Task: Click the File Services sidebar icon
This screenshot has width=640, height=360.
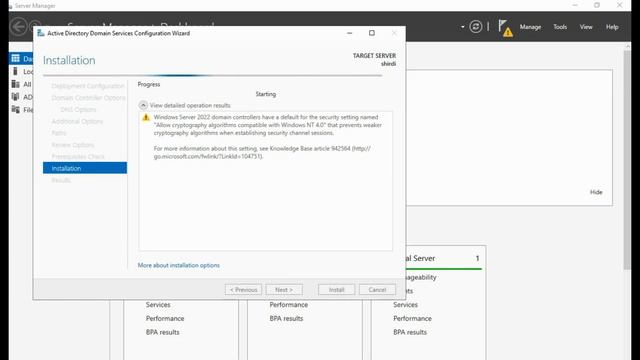Action: [x=16, y=109]
